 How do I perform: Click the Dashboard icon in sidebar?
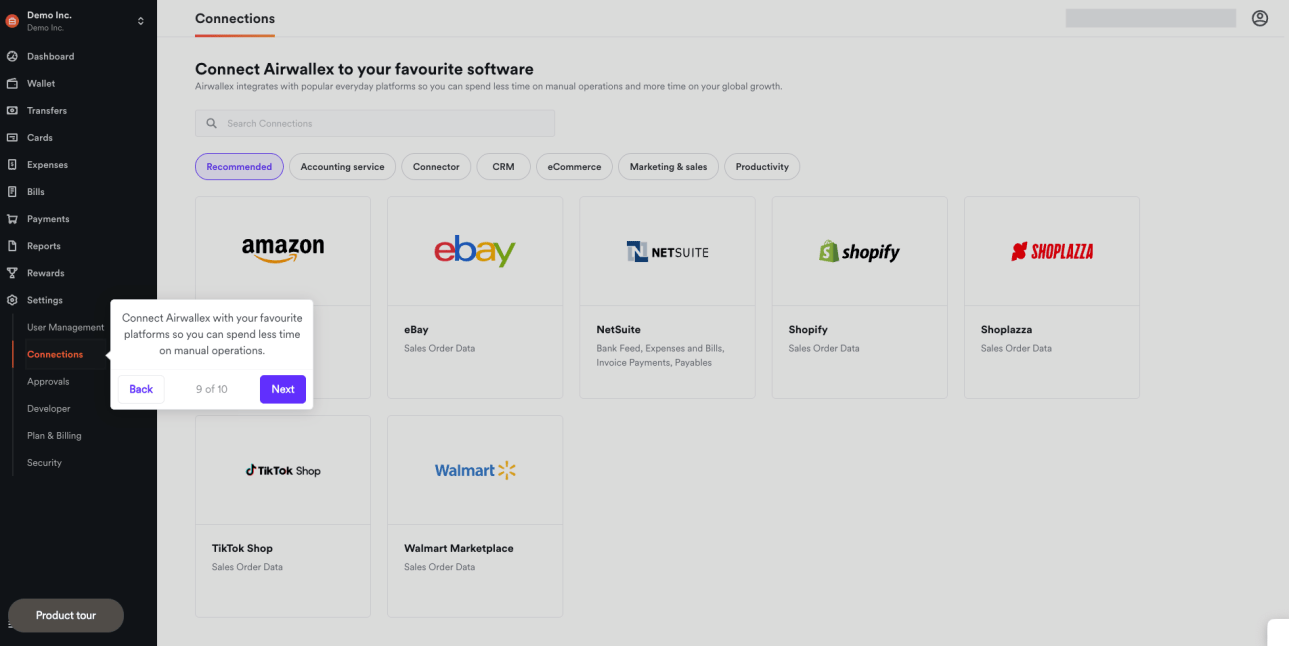12,56
